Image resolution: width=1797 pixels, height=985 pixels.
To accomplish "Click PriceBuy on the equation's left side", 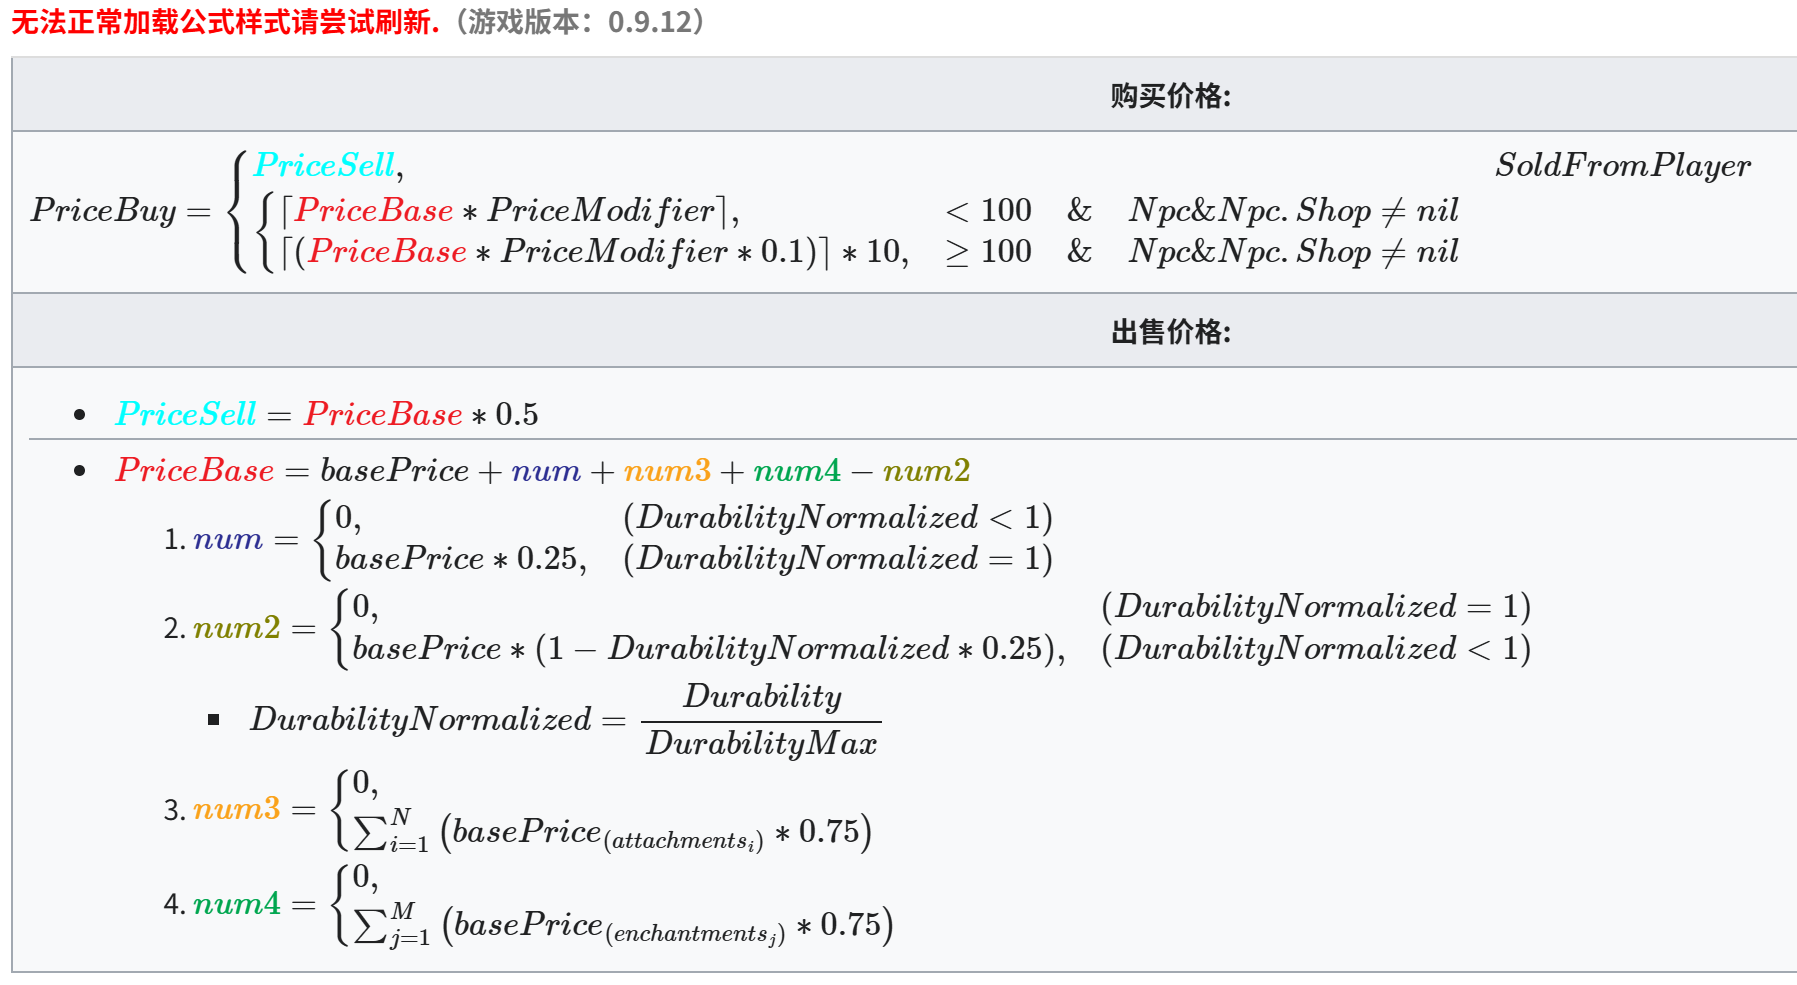I will (103, 211).
